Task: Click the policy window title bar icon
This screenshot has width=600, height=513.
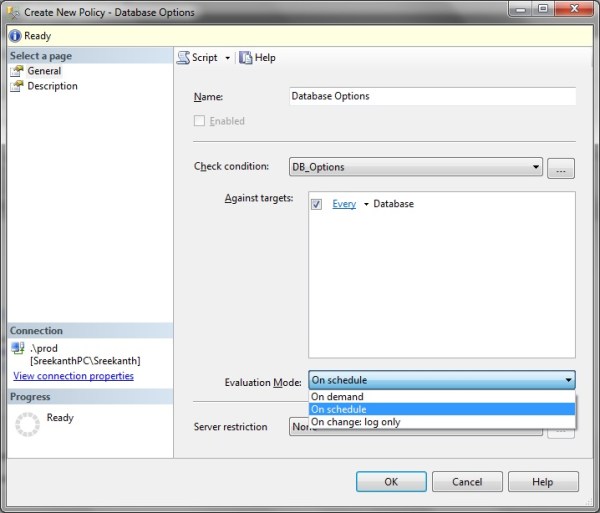Action: click(x=13, y=12)
